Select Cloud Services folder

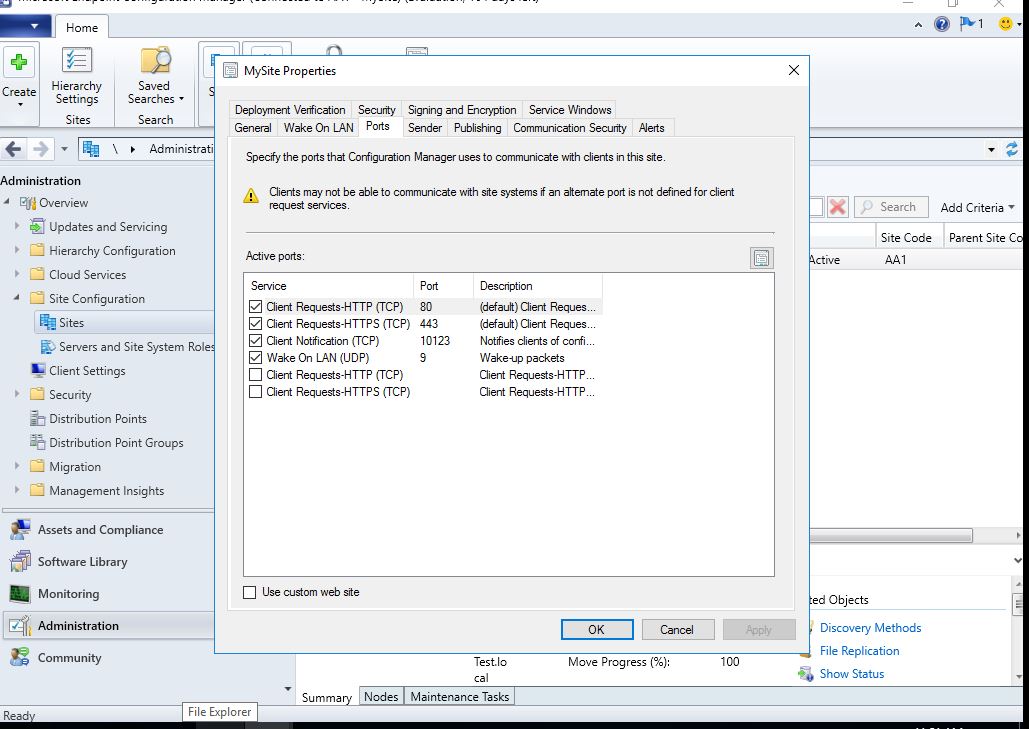coord(87,274)
